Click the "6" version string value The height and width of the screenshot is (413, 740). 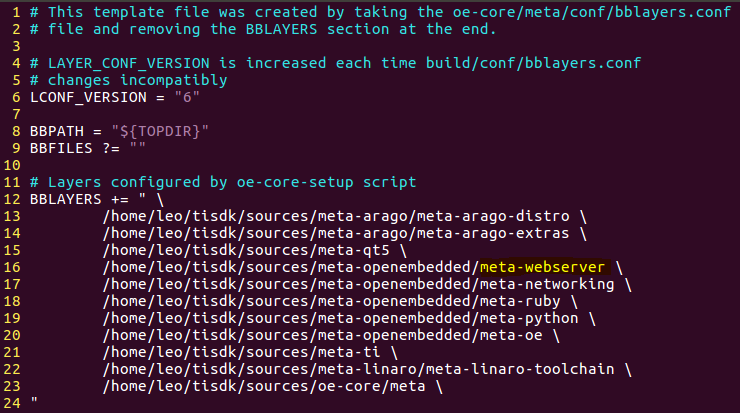coord(187,97)
